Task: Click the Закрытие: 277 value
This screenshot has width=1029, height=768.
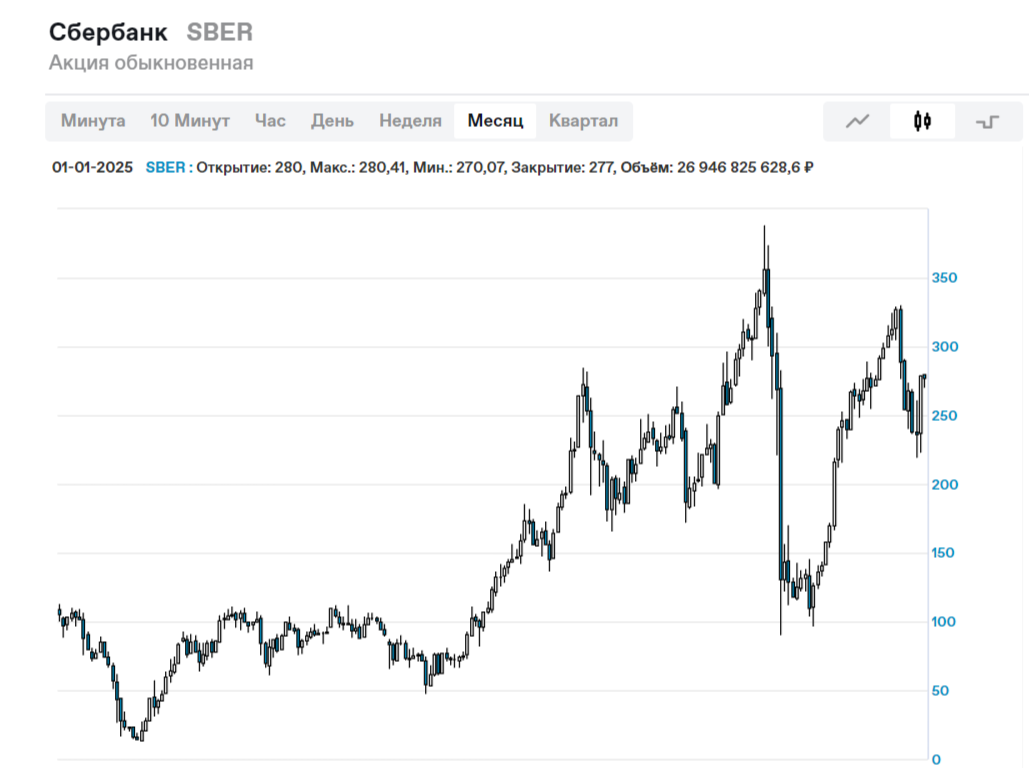Action: (562, 167)
